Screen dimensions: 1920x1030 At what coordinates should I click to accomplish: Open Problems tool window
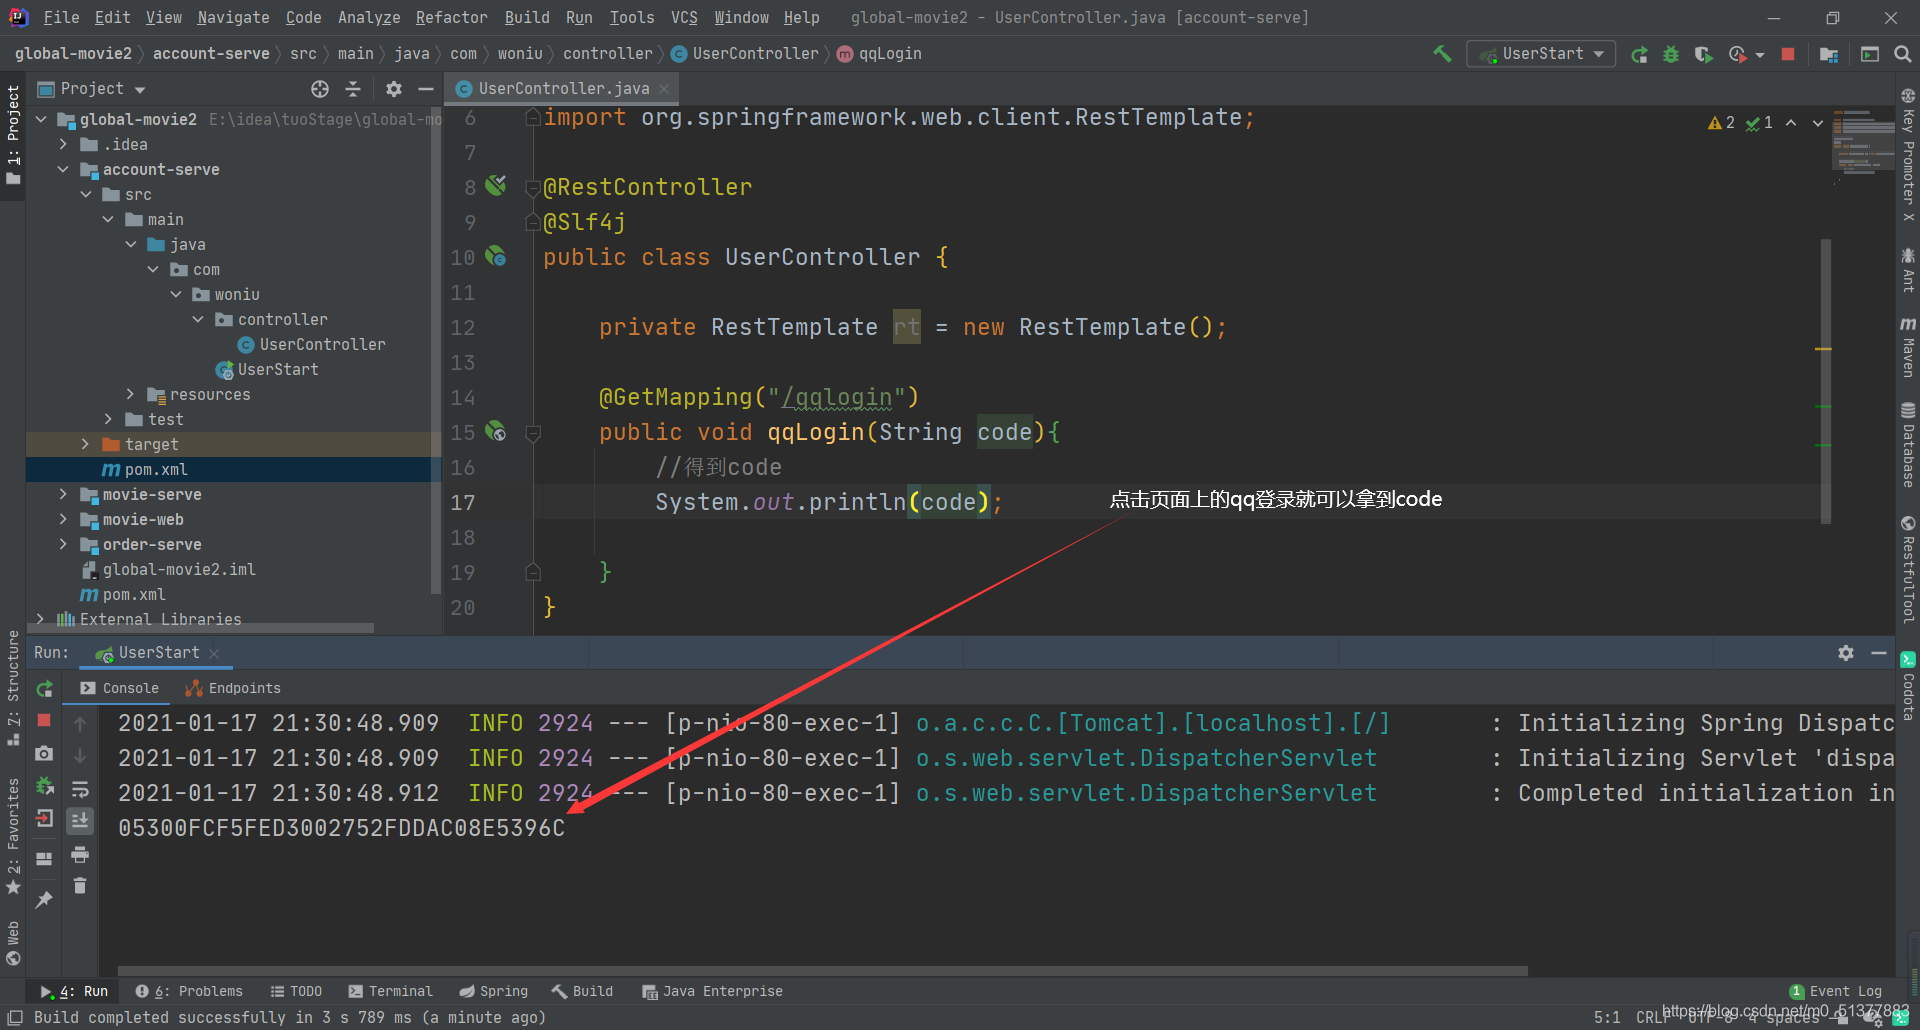point(190,991)
